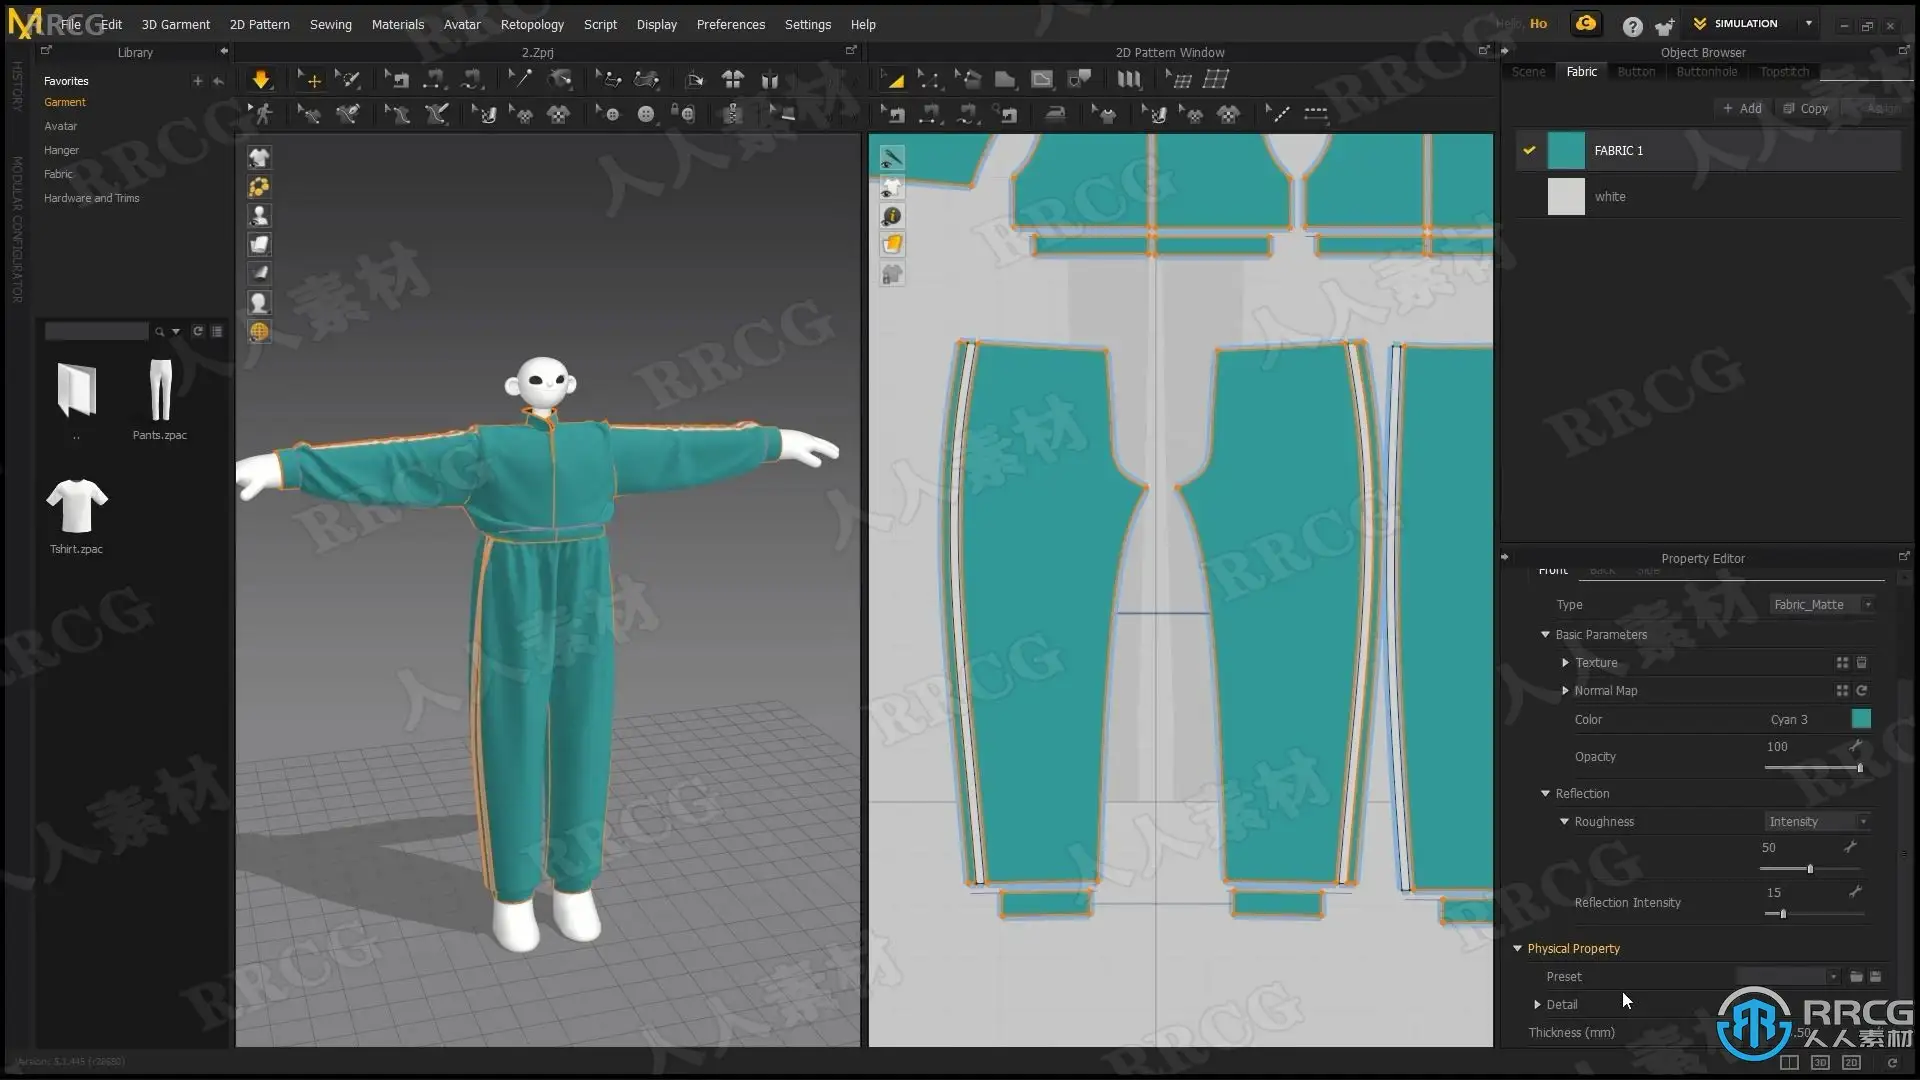
Task: Select the Polygon pattern tool icon
Action: (x=1005, y=80)
